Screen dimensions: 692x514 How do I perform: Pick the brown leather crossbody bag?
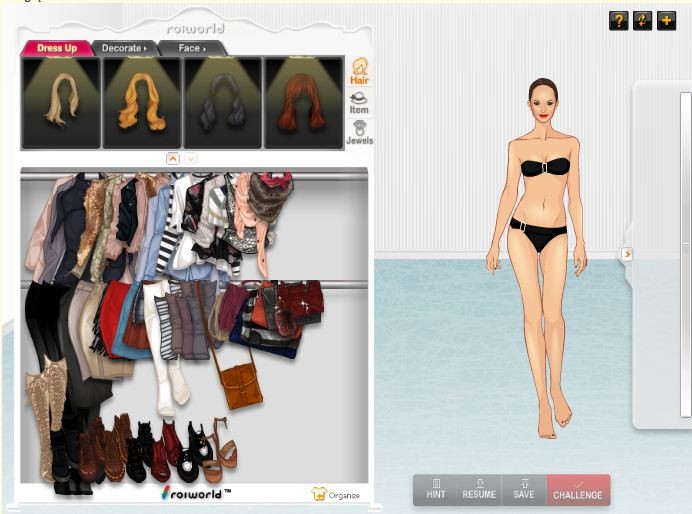pos(240,383)
